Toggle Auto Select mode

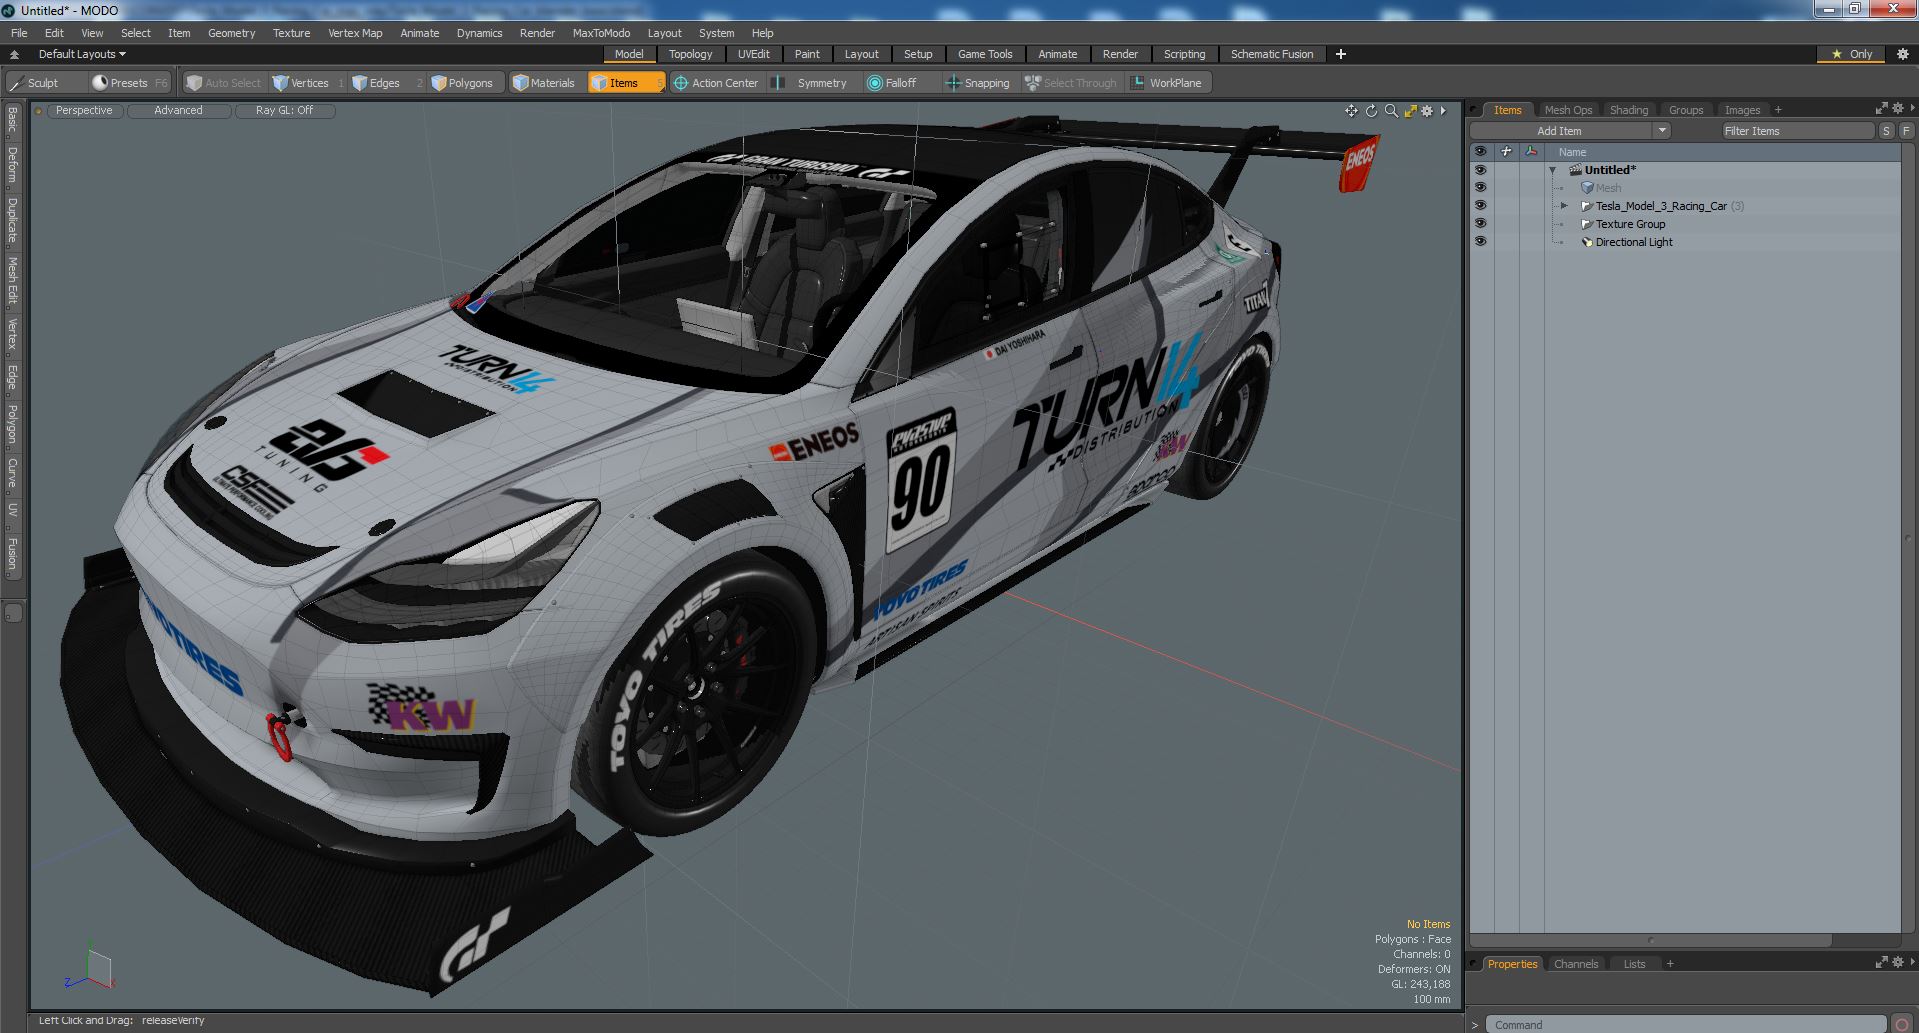tap(224, 83)
